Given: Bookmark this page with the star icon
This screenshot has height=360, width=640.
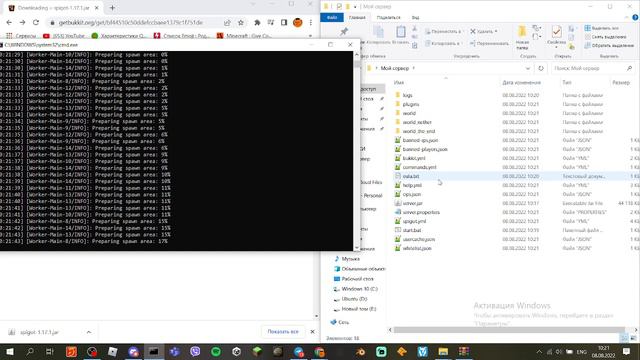Looking at the screenshot, I should click(241, 23).
